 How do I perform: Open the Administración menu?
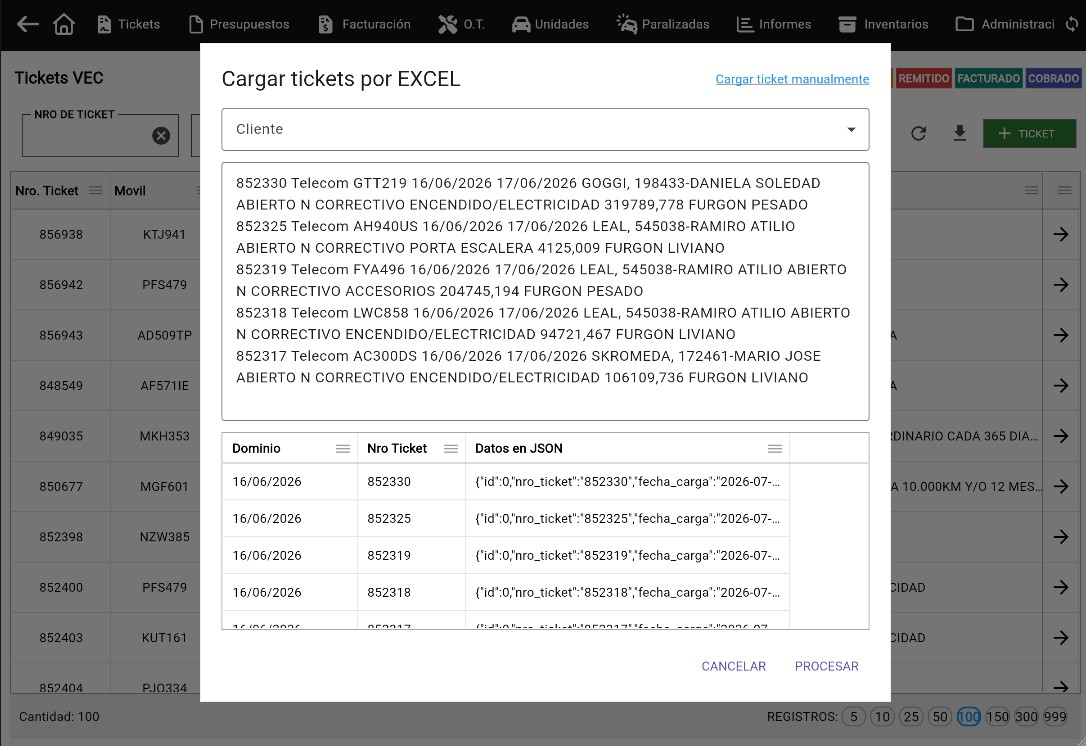pyautogui.click(x=1005, y=24)
